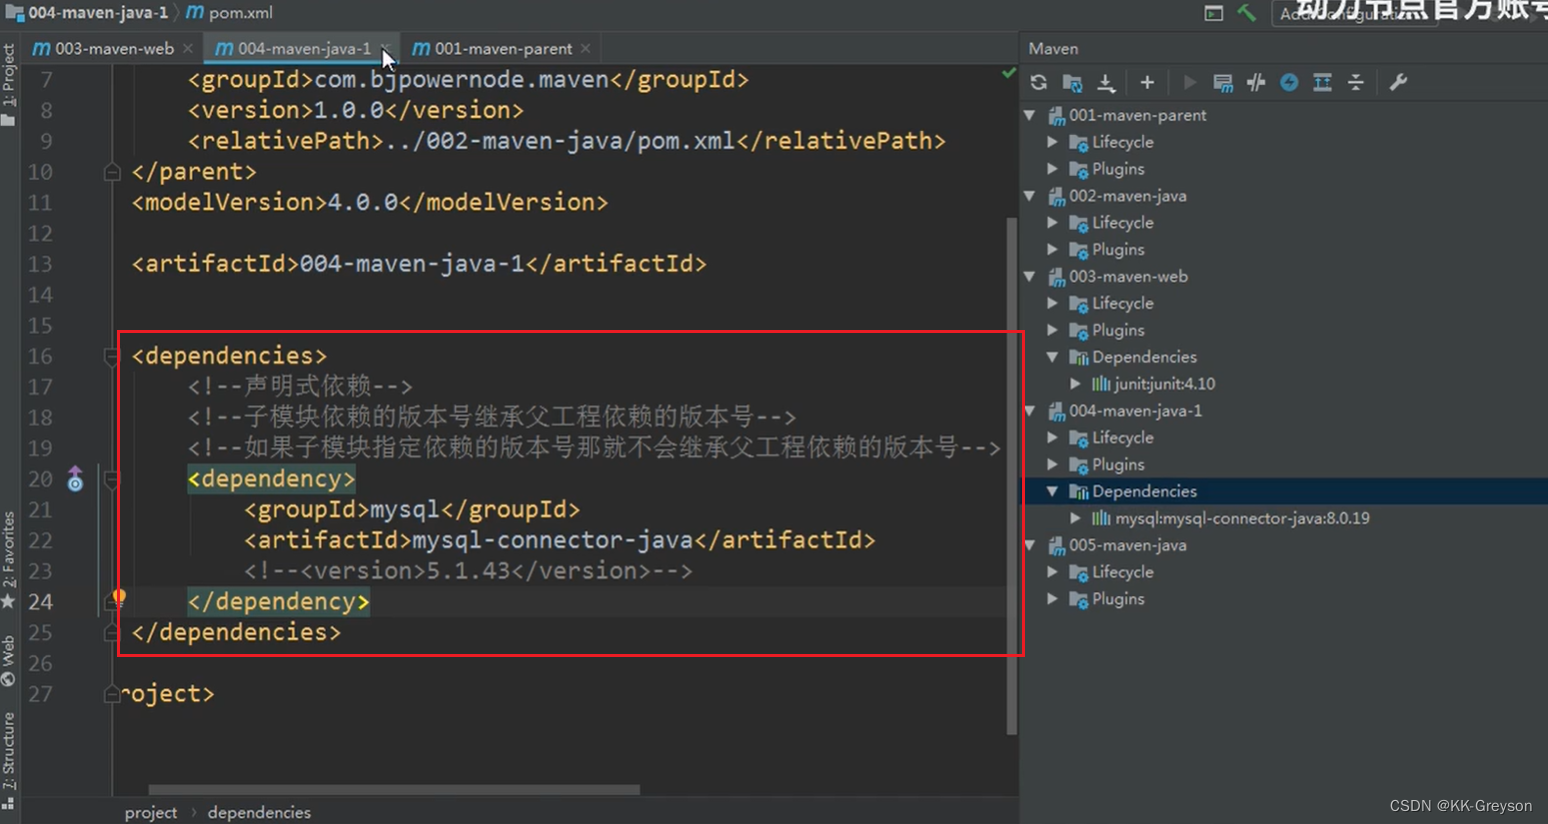Image resolution: width=1548 pixels, height=824 pixels.
Task: Click 'project' breadcrumb at editor bottom
Action: 151,812
